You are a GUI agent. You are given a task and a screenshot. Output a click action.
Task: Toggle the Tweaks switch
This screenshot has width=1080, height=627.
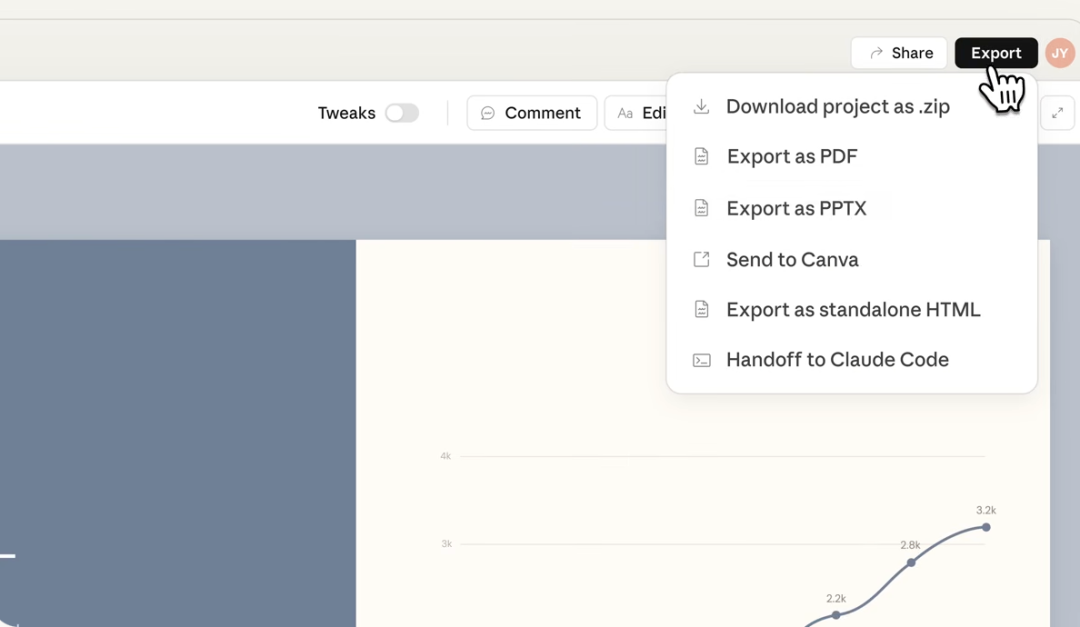[x=402, y=113]
